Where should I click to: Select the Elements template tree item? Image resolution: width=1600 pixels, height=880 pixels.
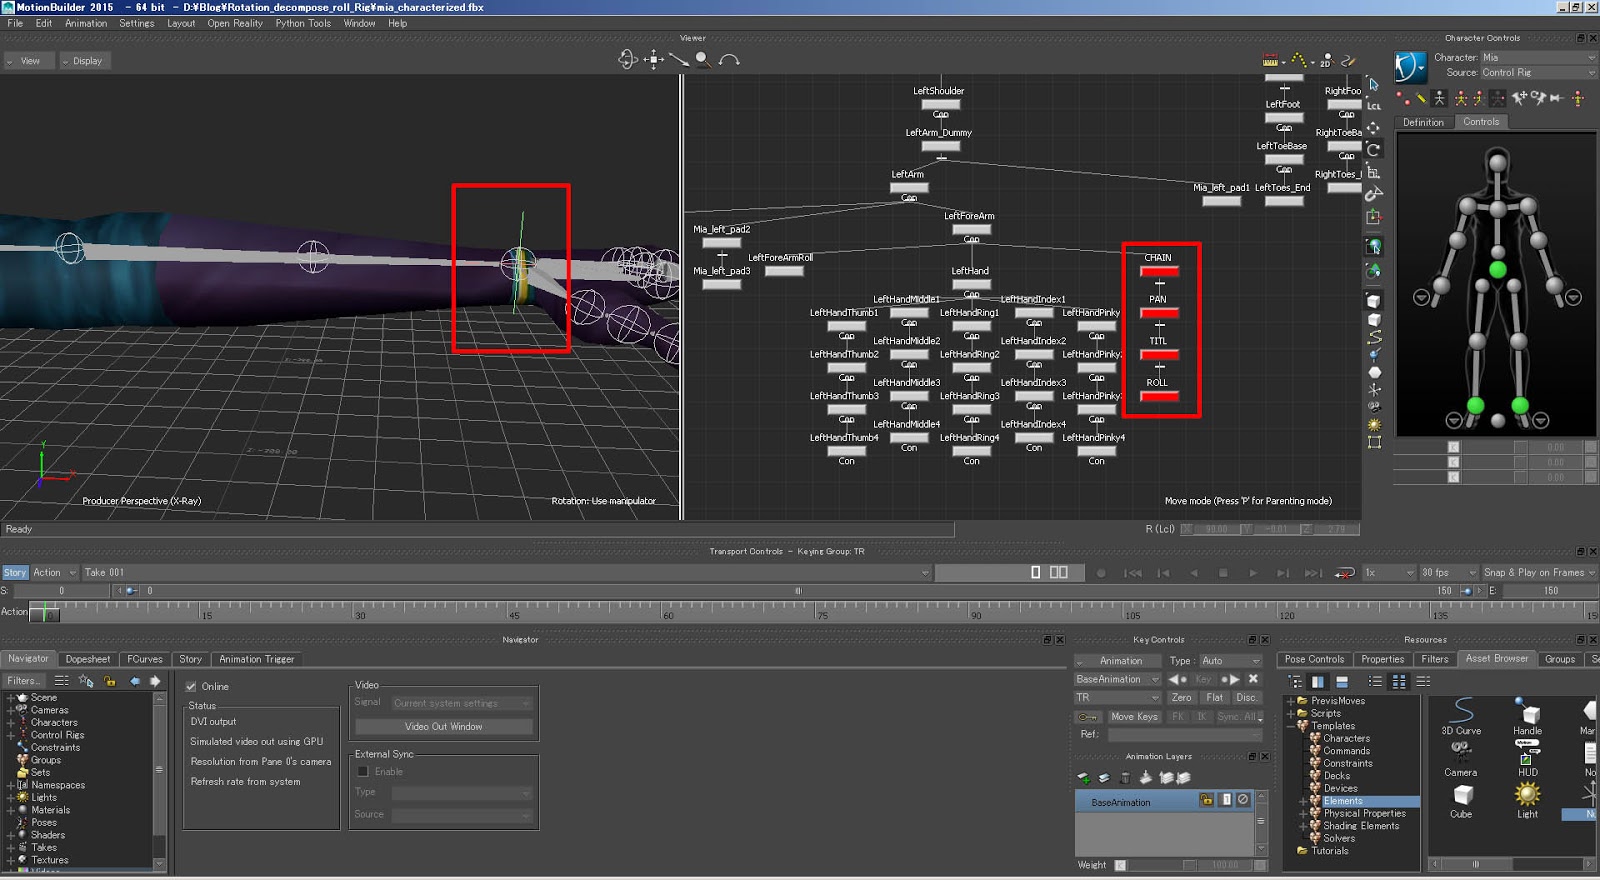click(x=1343, y=801)
